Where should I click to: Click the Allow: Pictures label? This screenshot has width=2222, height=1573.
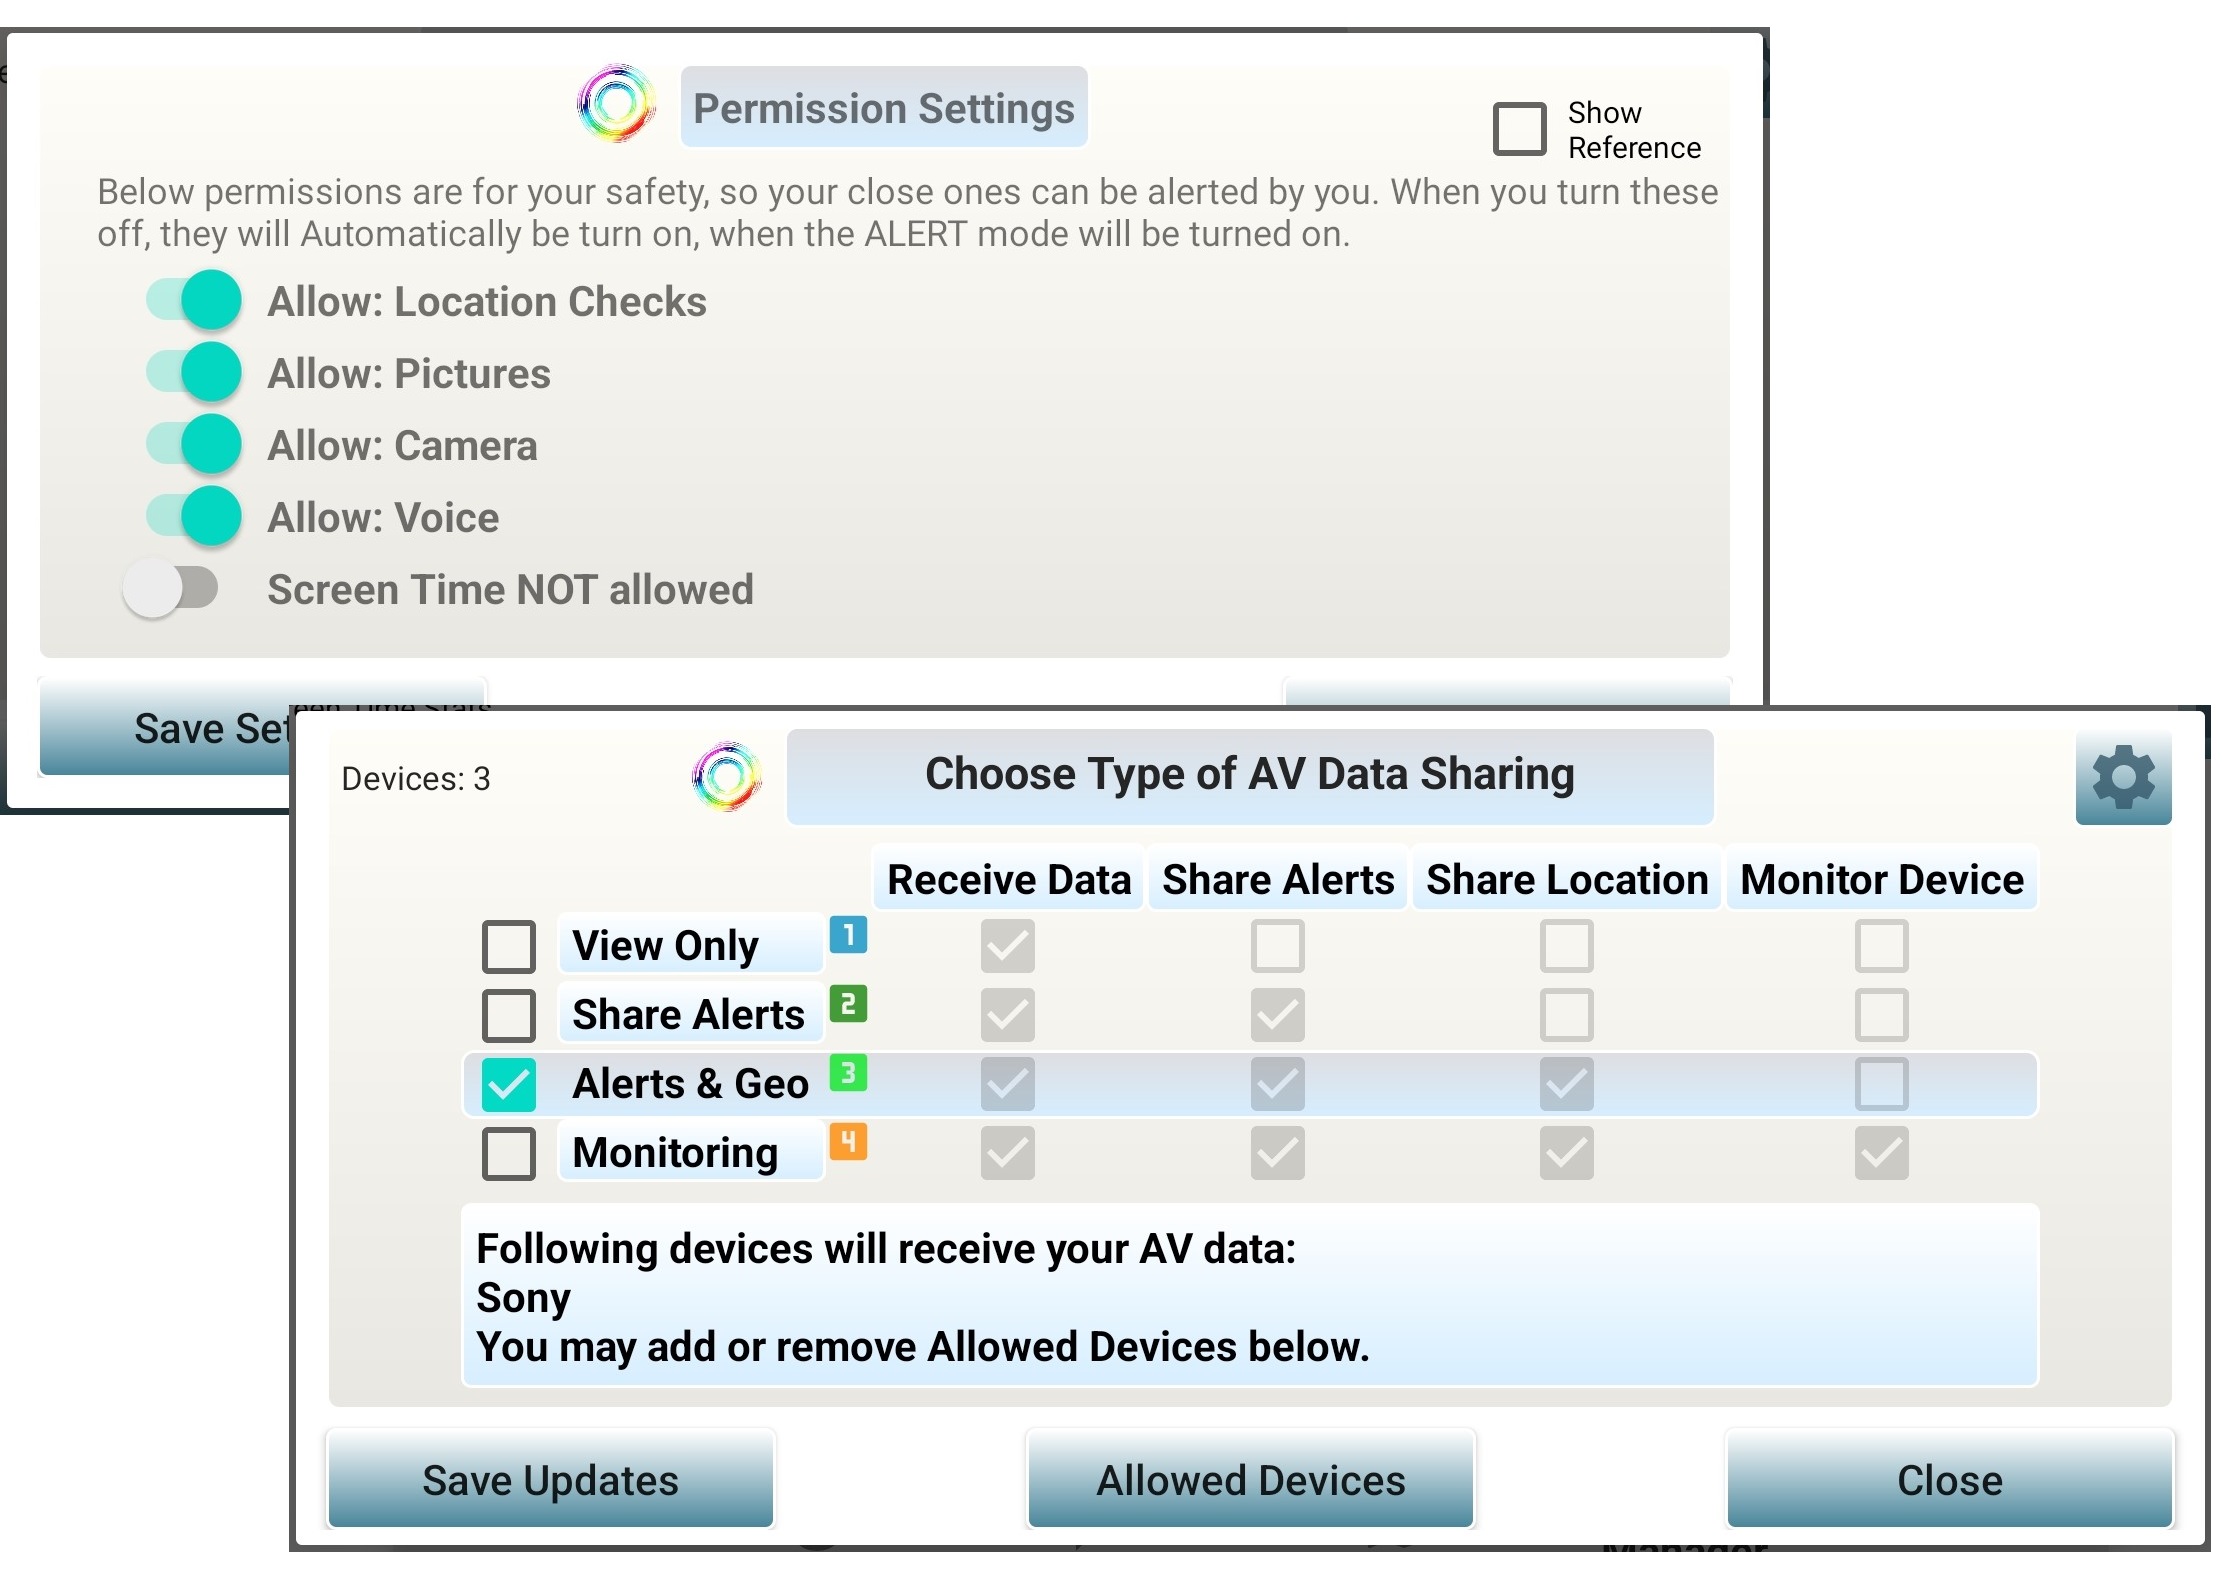pyautogui.click(x=408, y=373)
